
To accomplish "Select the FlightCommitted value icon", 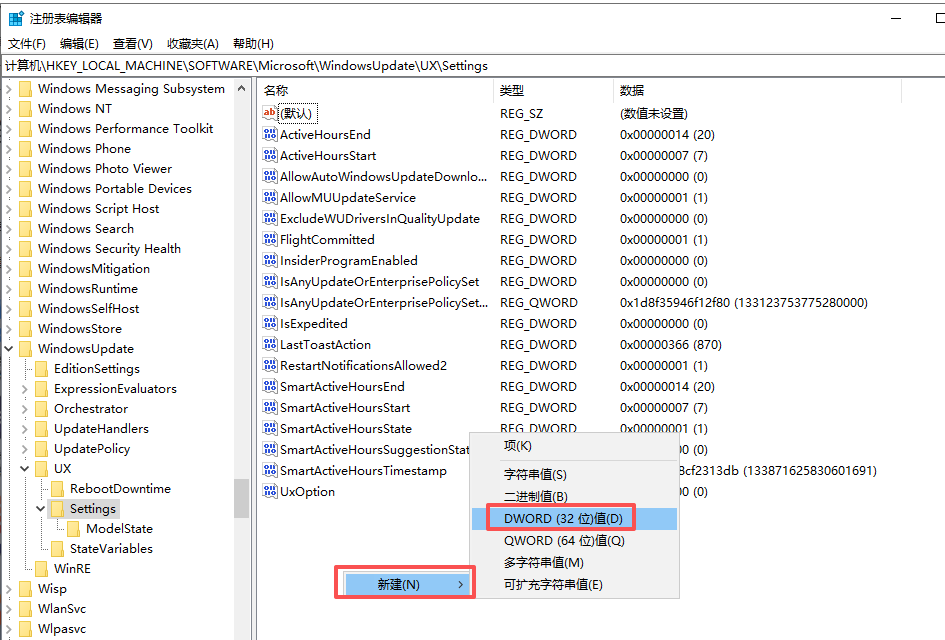I will pos(269,240).
